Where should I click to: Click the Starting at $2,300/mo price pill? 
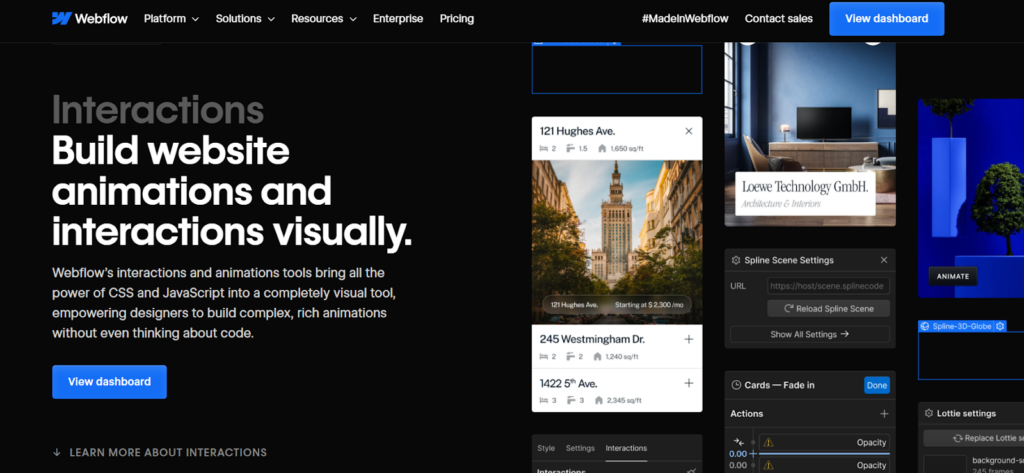pyautogui.click(x=616, y=304)
